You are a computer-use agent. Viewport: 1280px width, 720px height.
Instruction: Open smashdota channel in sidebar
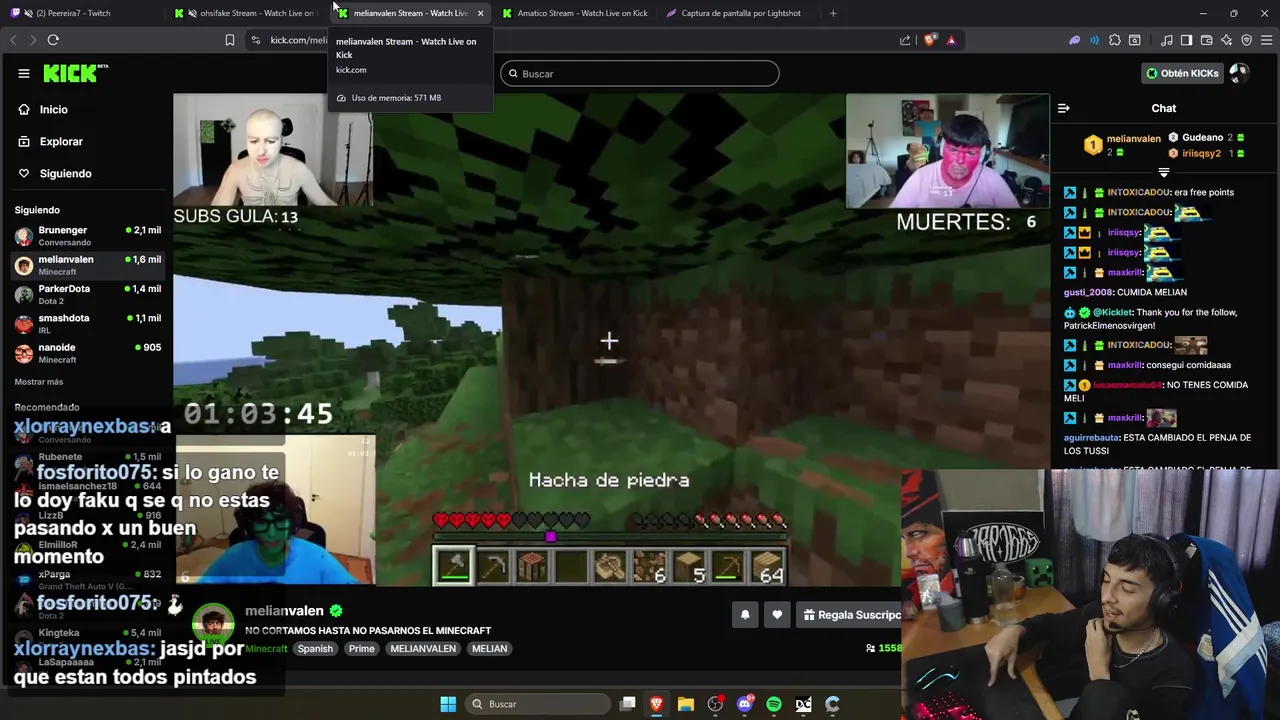point(87,323)
